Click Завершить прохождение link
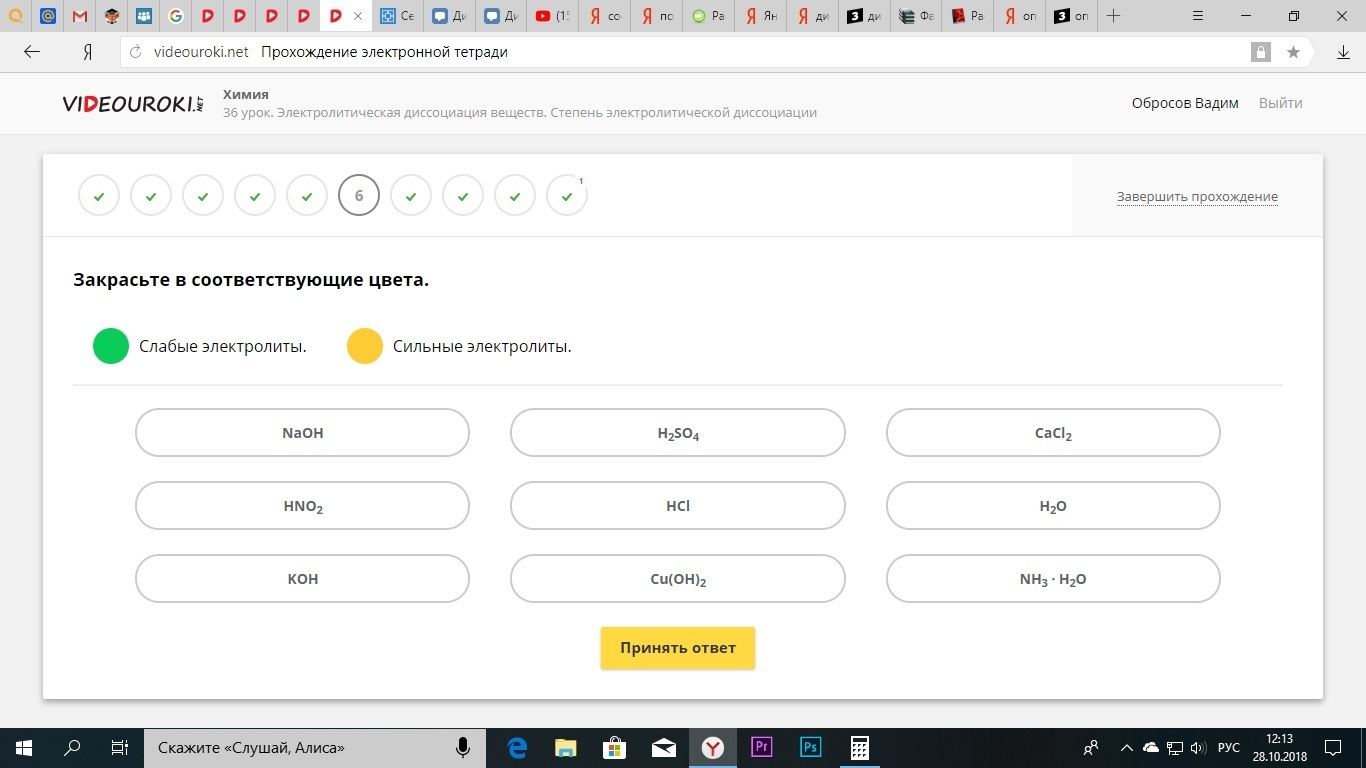Screen dimensions: 1366x768 tap(1197, 196)
